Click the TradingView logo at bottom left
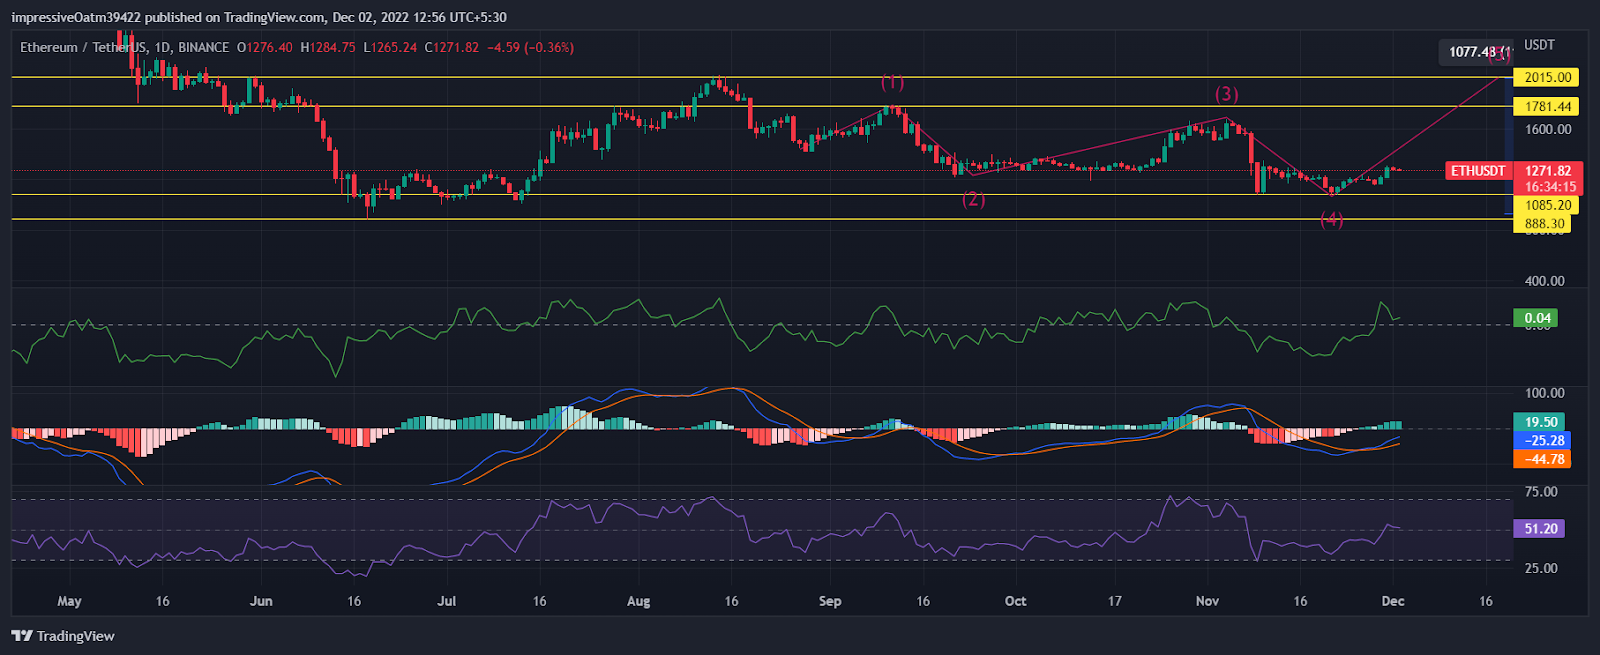Image resolution: width=1600 pixels, height=655 pixels. [x=63, y=636]
